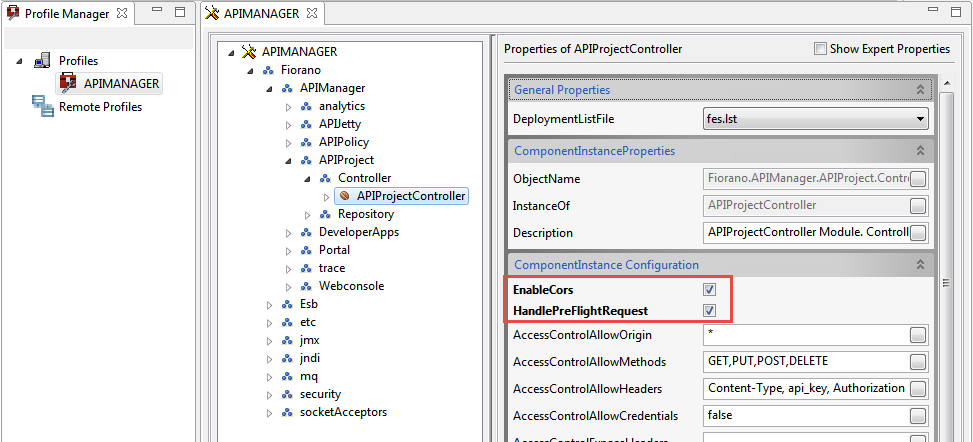973x442 pixels.
Task: Select APIMANAGER profile icon in Profile Manager
Action: click(68, 83)
